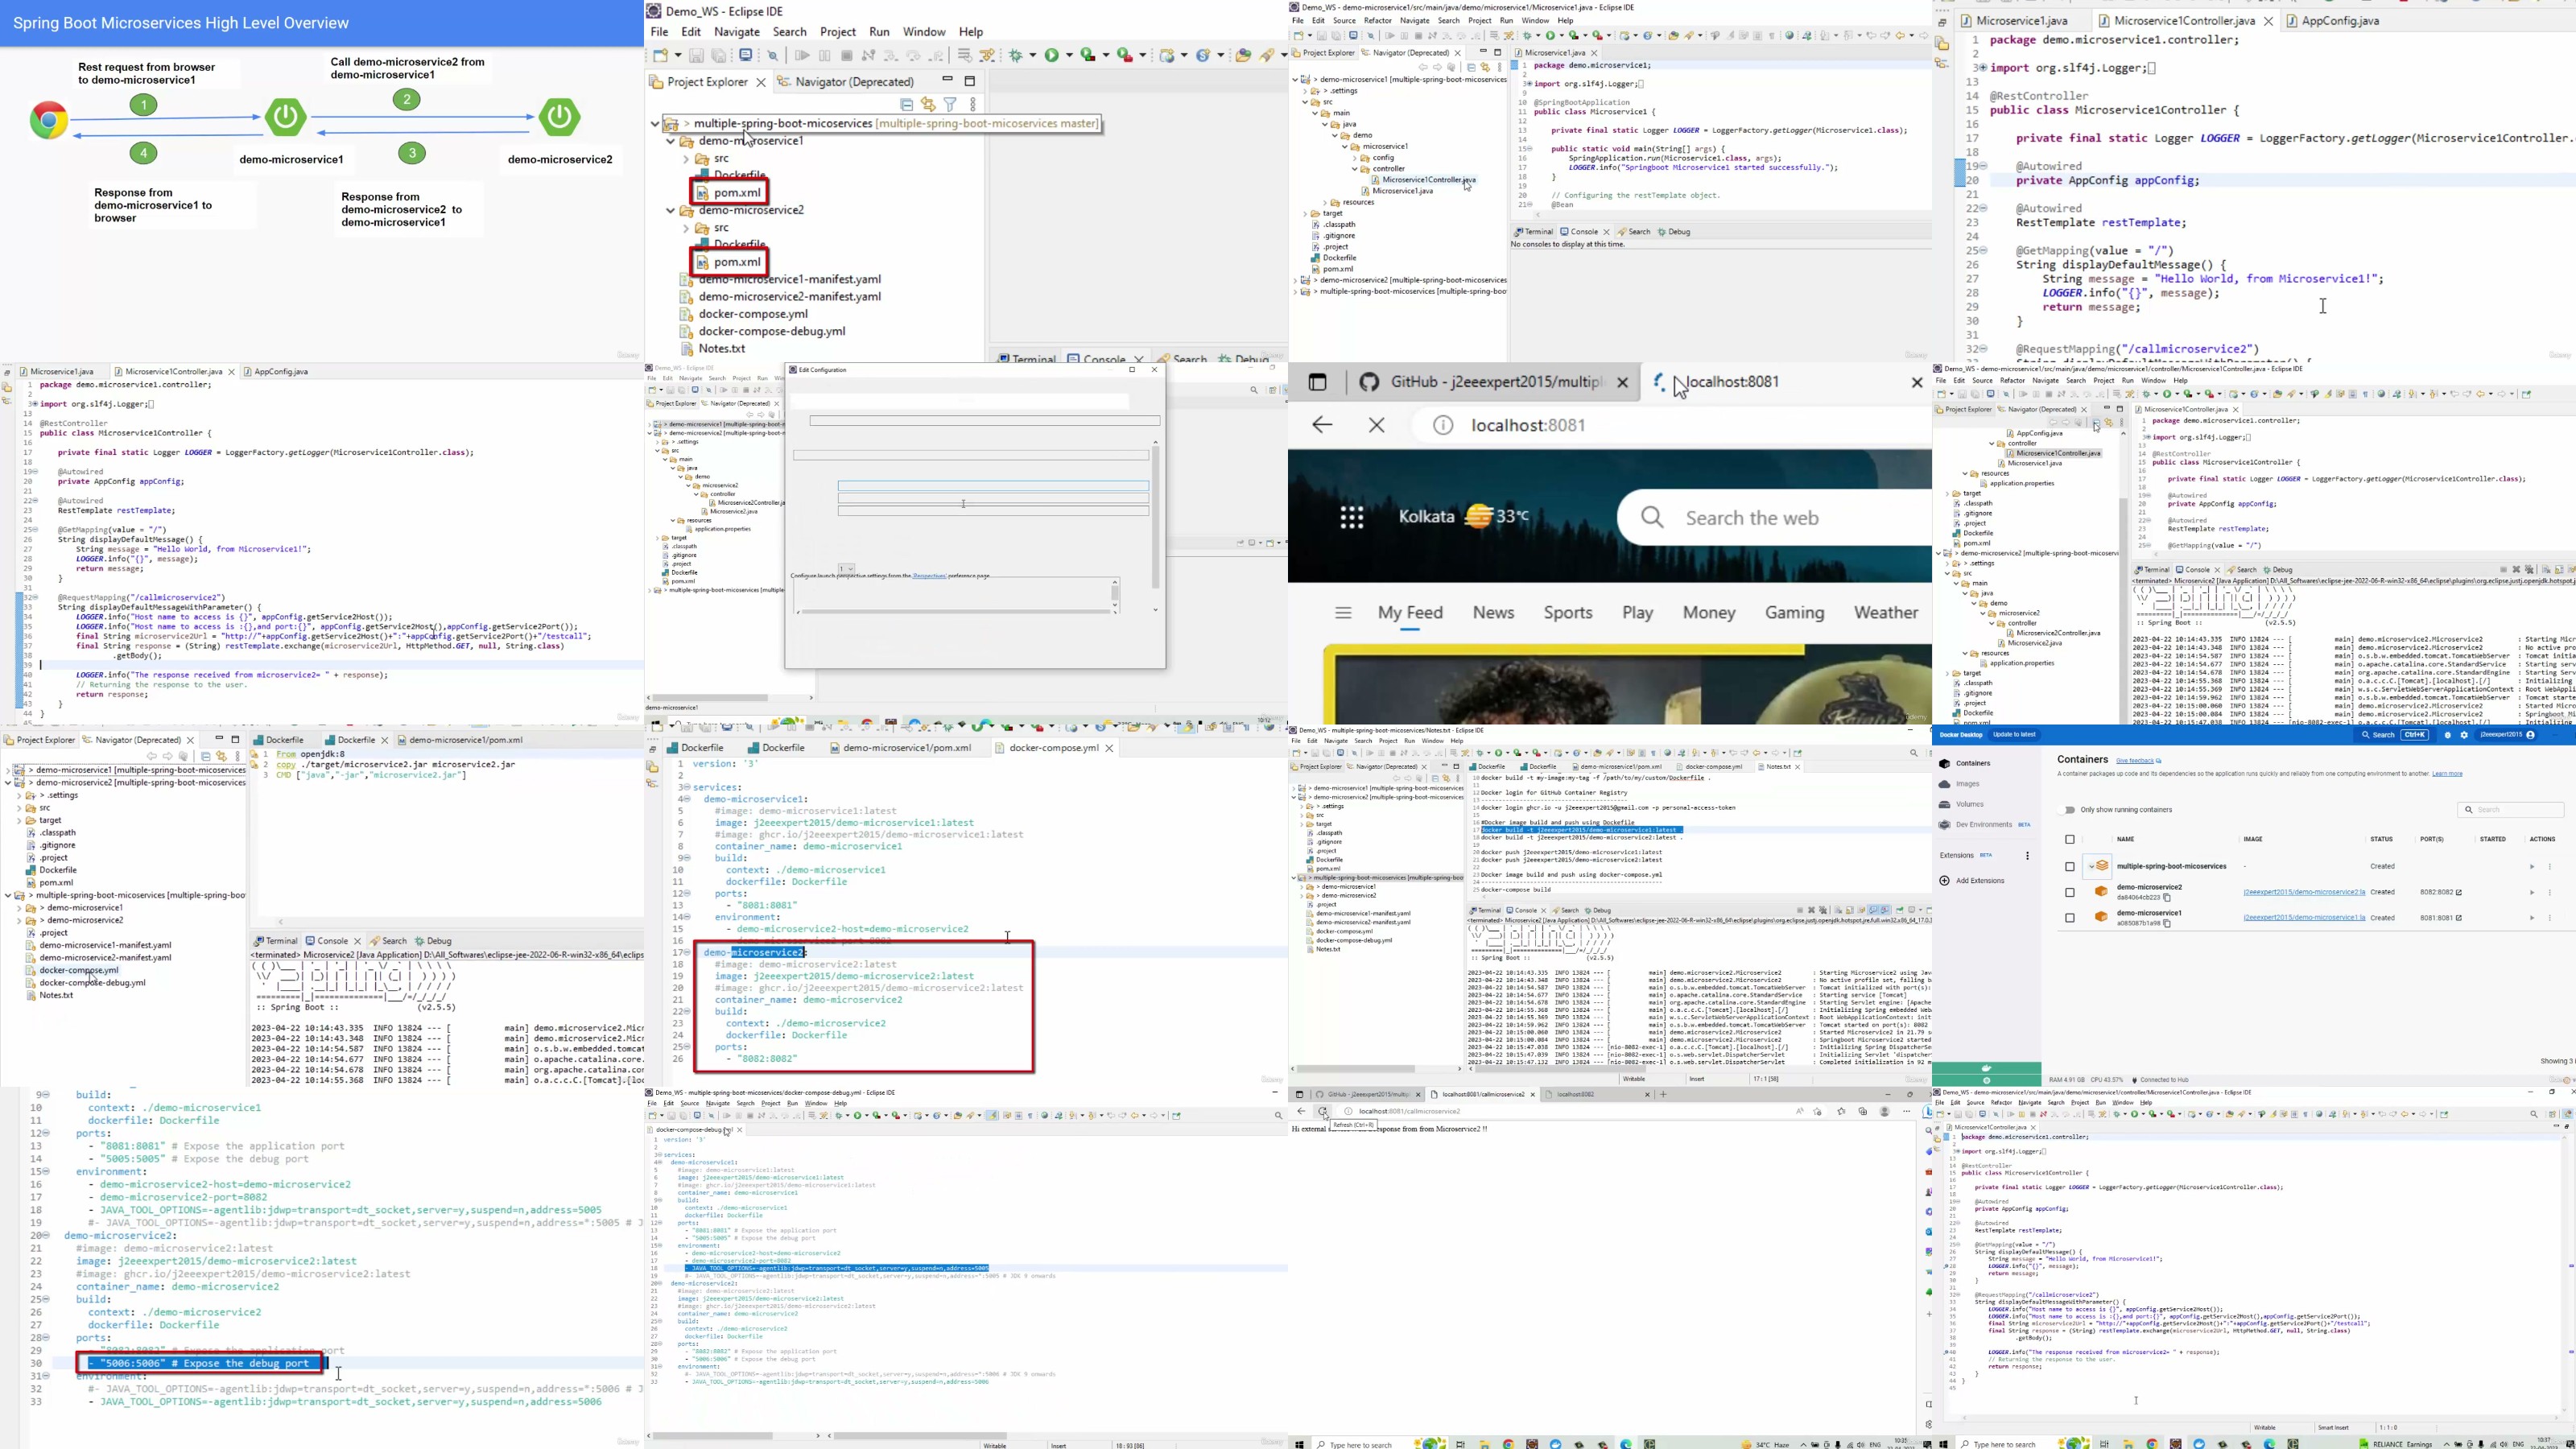Image resolution: width=2576 pixels, height=1449 pixels.
Task: Collapse multiple-spring-boot-micoservices group in Docker Containers
Action: pos(2091,867)
